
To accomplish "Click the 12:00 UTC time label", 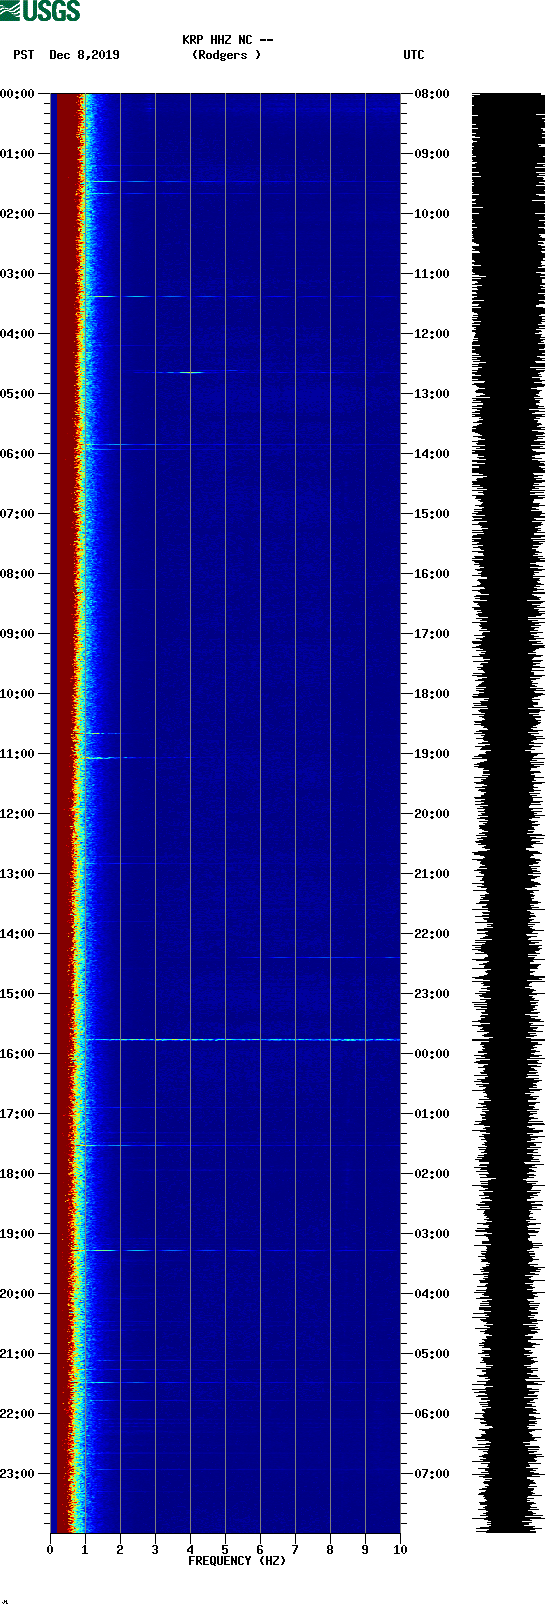I will pos(432,334).
